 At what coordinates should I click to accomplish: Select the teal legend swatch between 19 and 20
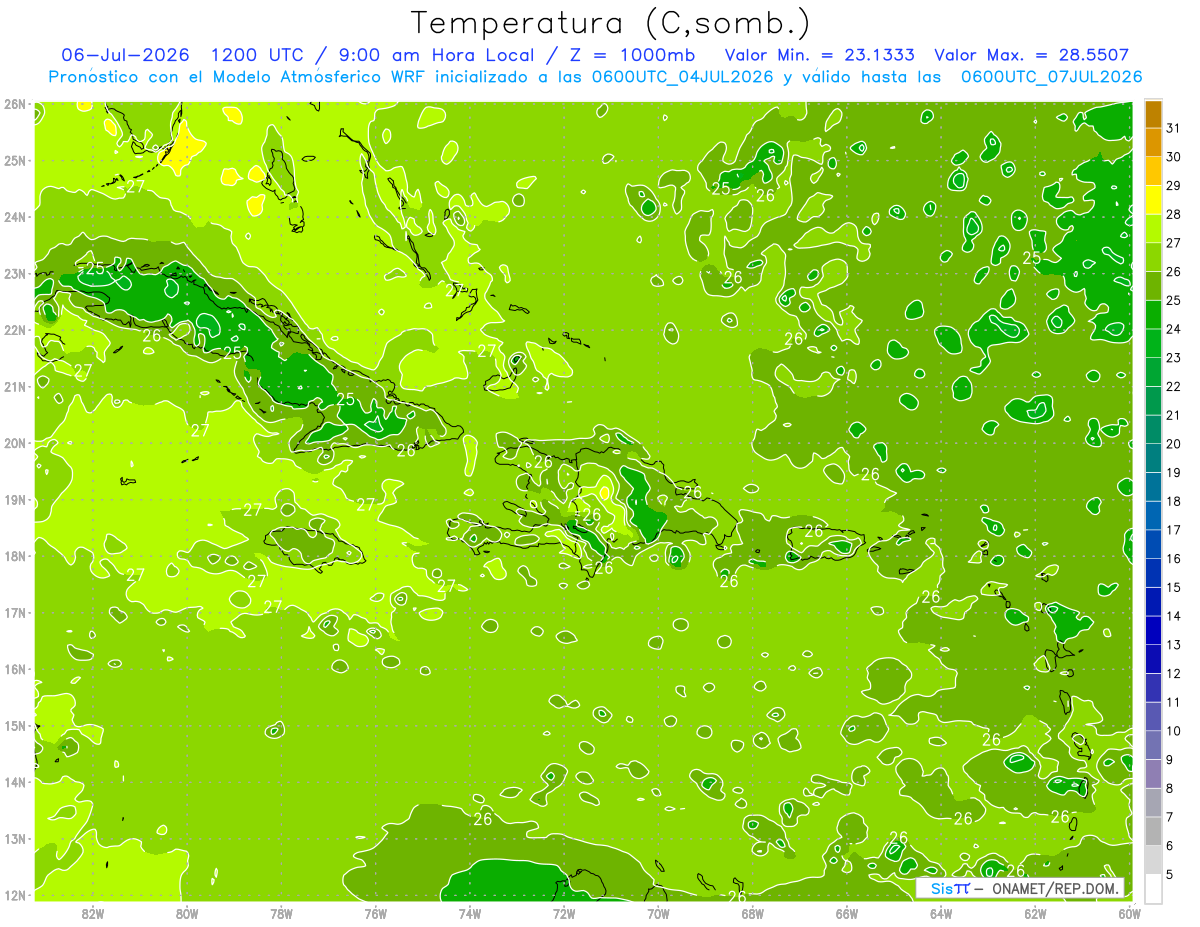coord(1153,457)
